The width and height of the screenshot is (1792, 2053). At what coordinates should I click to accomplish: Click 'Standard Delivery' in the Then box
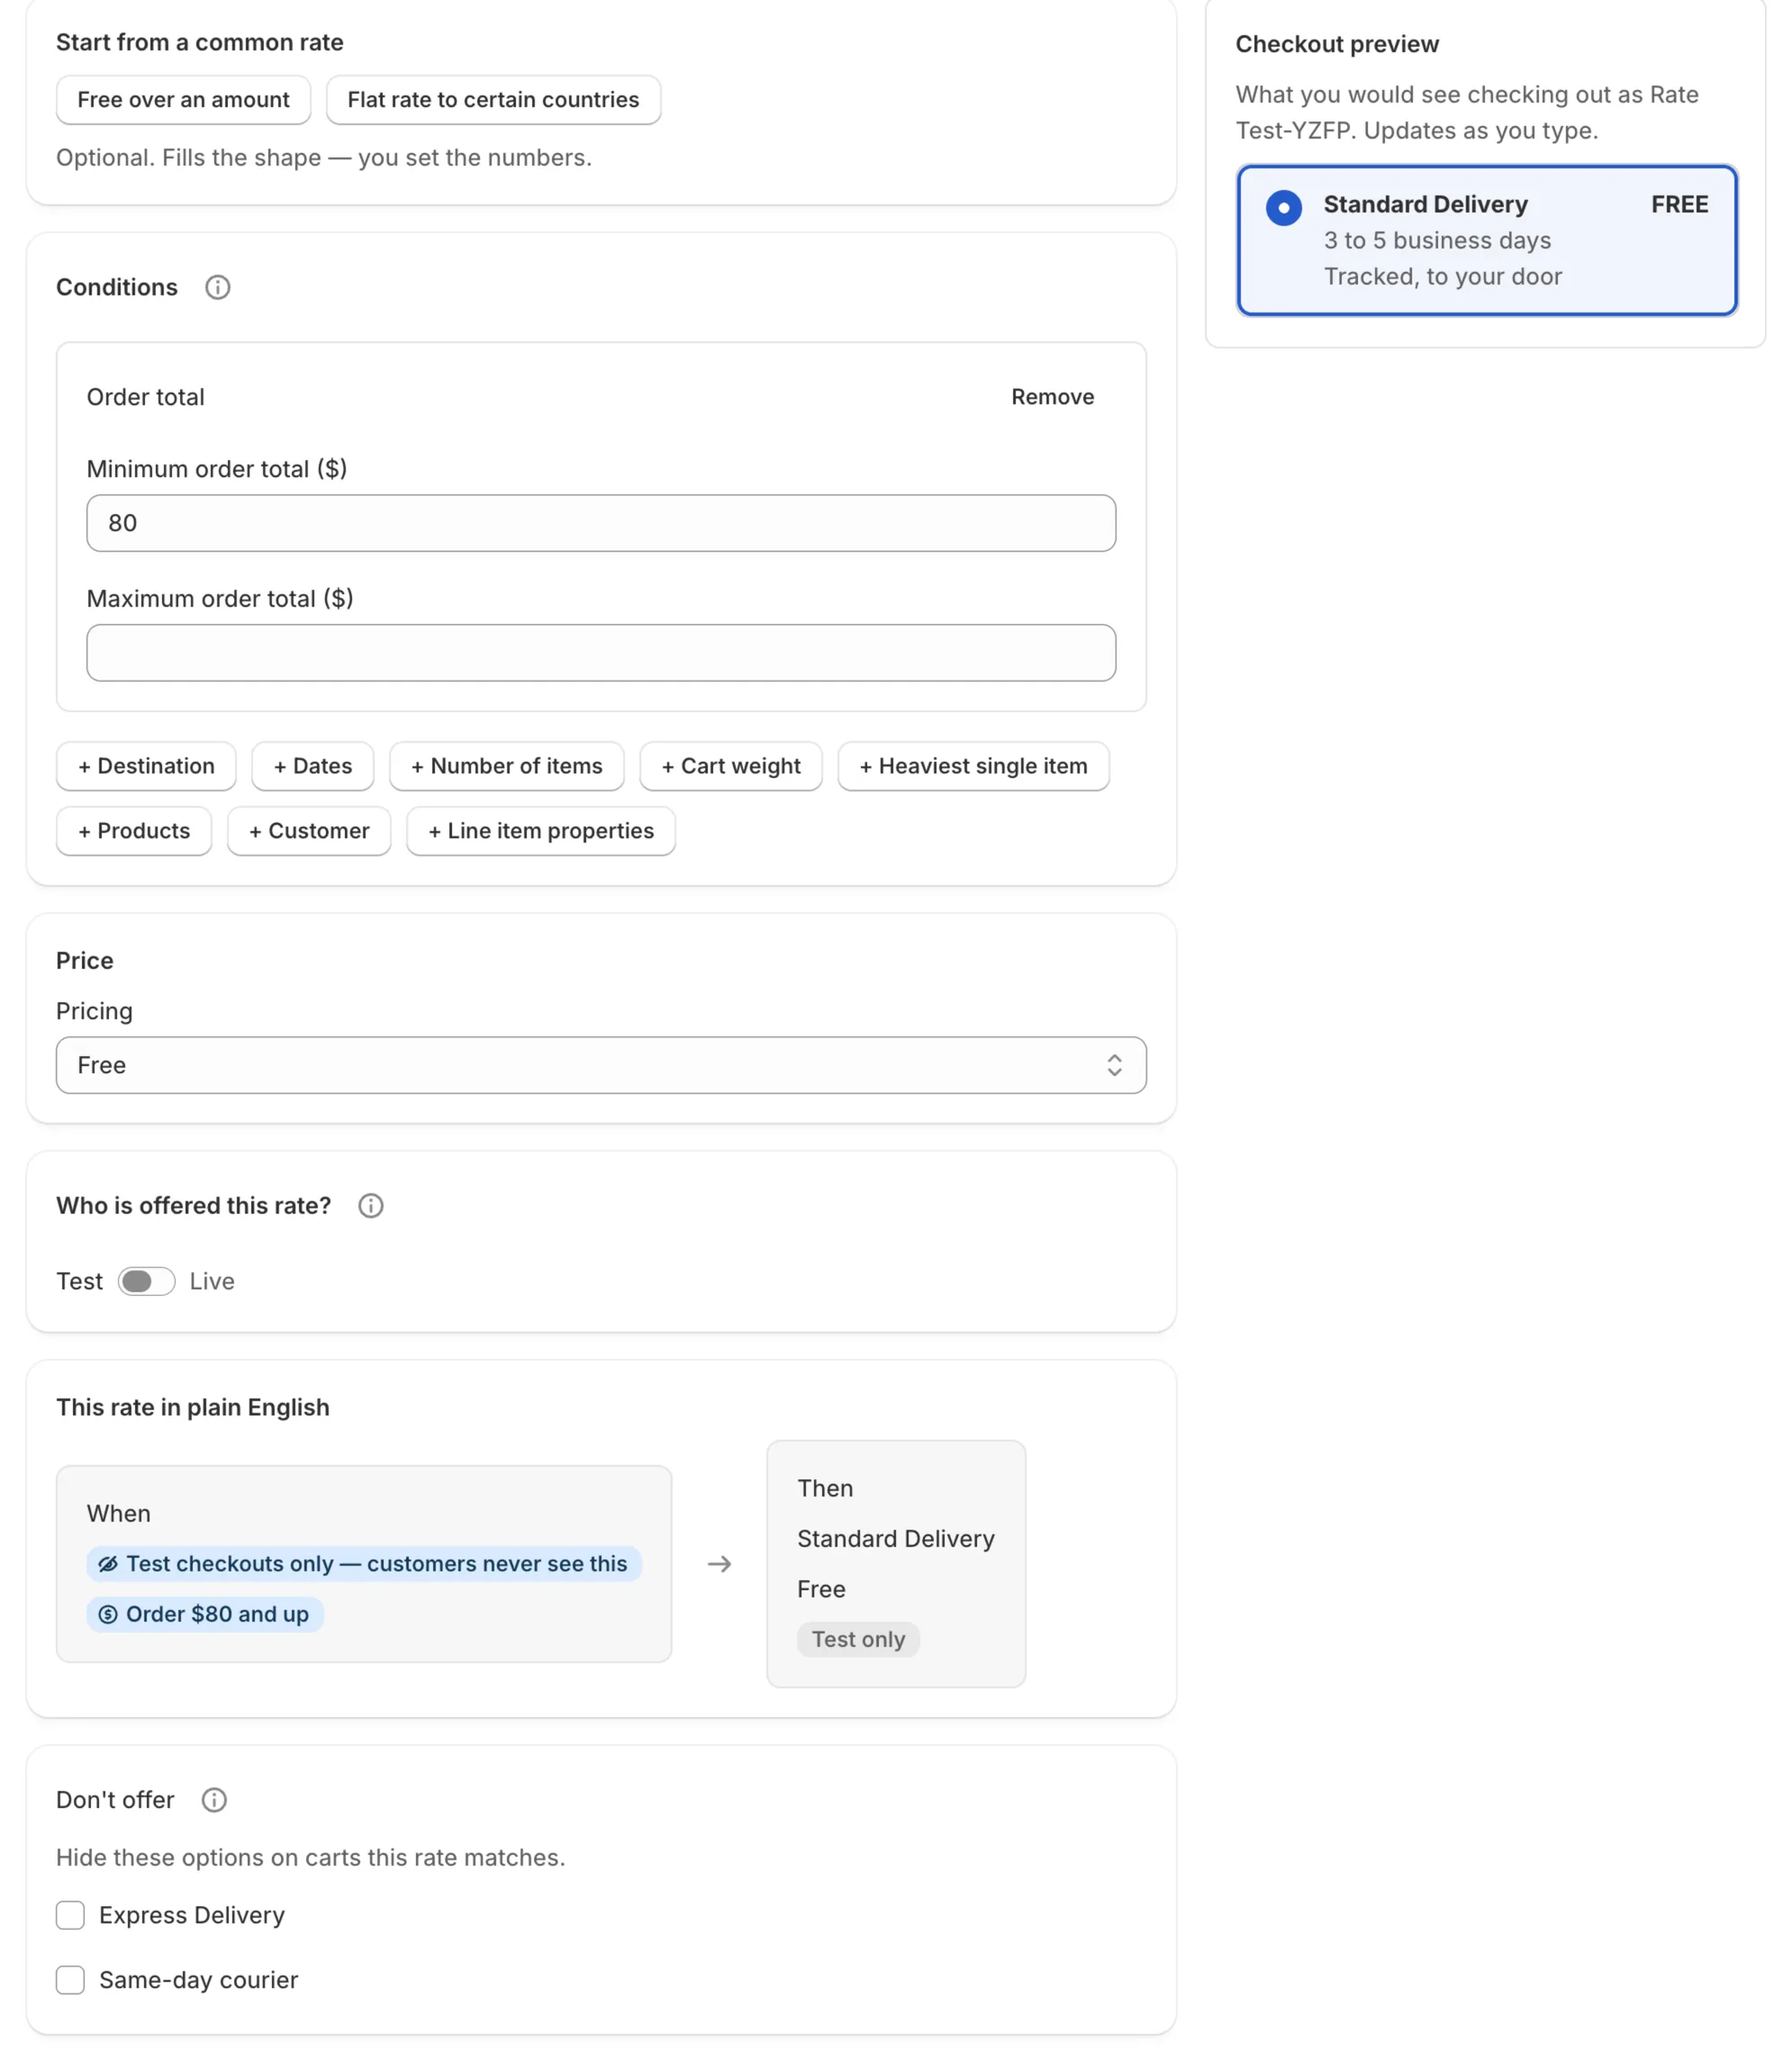[x=896, y=1539]
